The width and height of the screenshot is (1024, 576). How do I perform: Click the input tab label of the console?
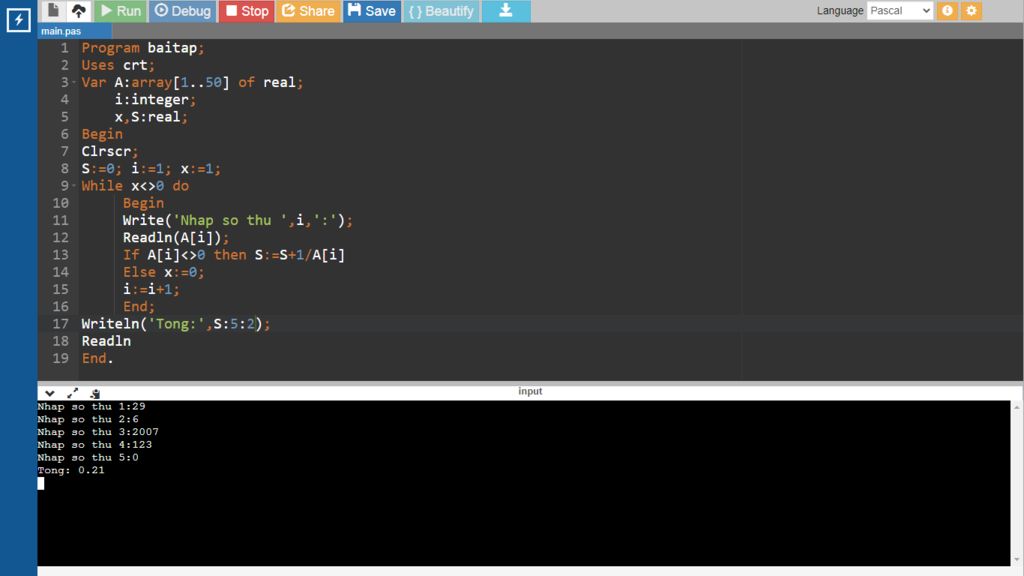(x=530, y=391)
